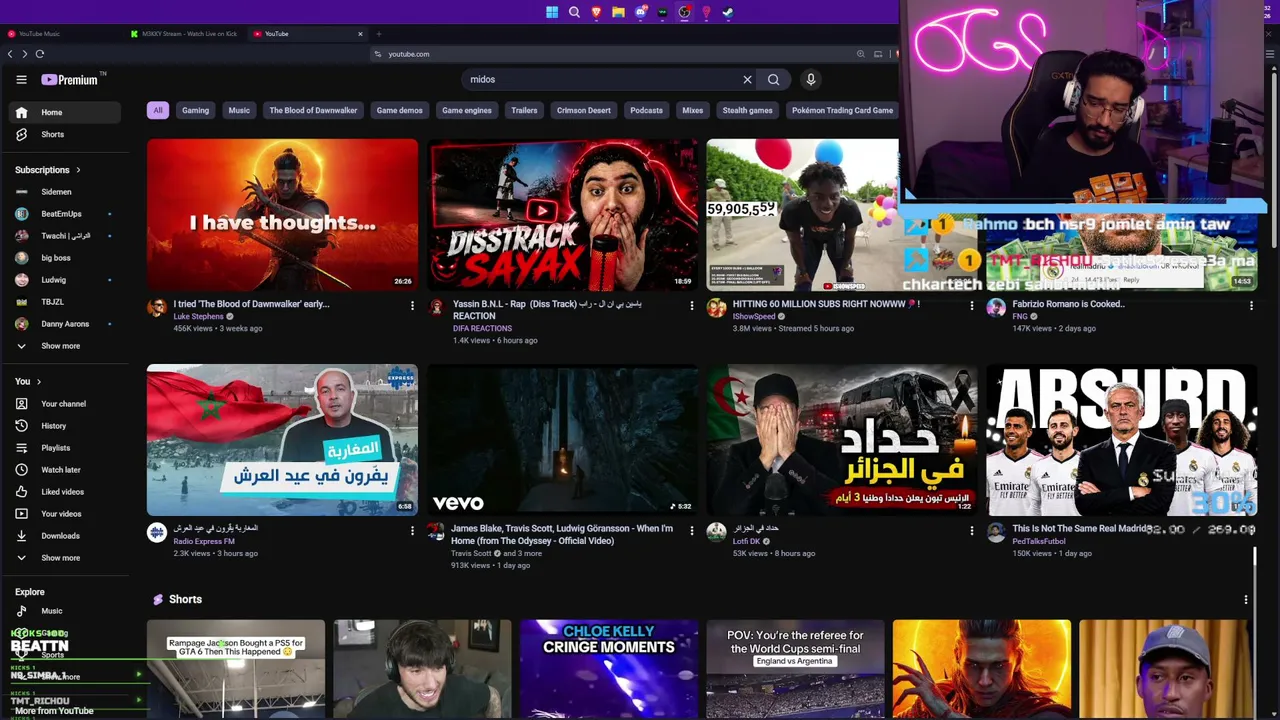1280x720 pixels.
Task: Open the YouTube guide hamburger menu
Action: 21,79
